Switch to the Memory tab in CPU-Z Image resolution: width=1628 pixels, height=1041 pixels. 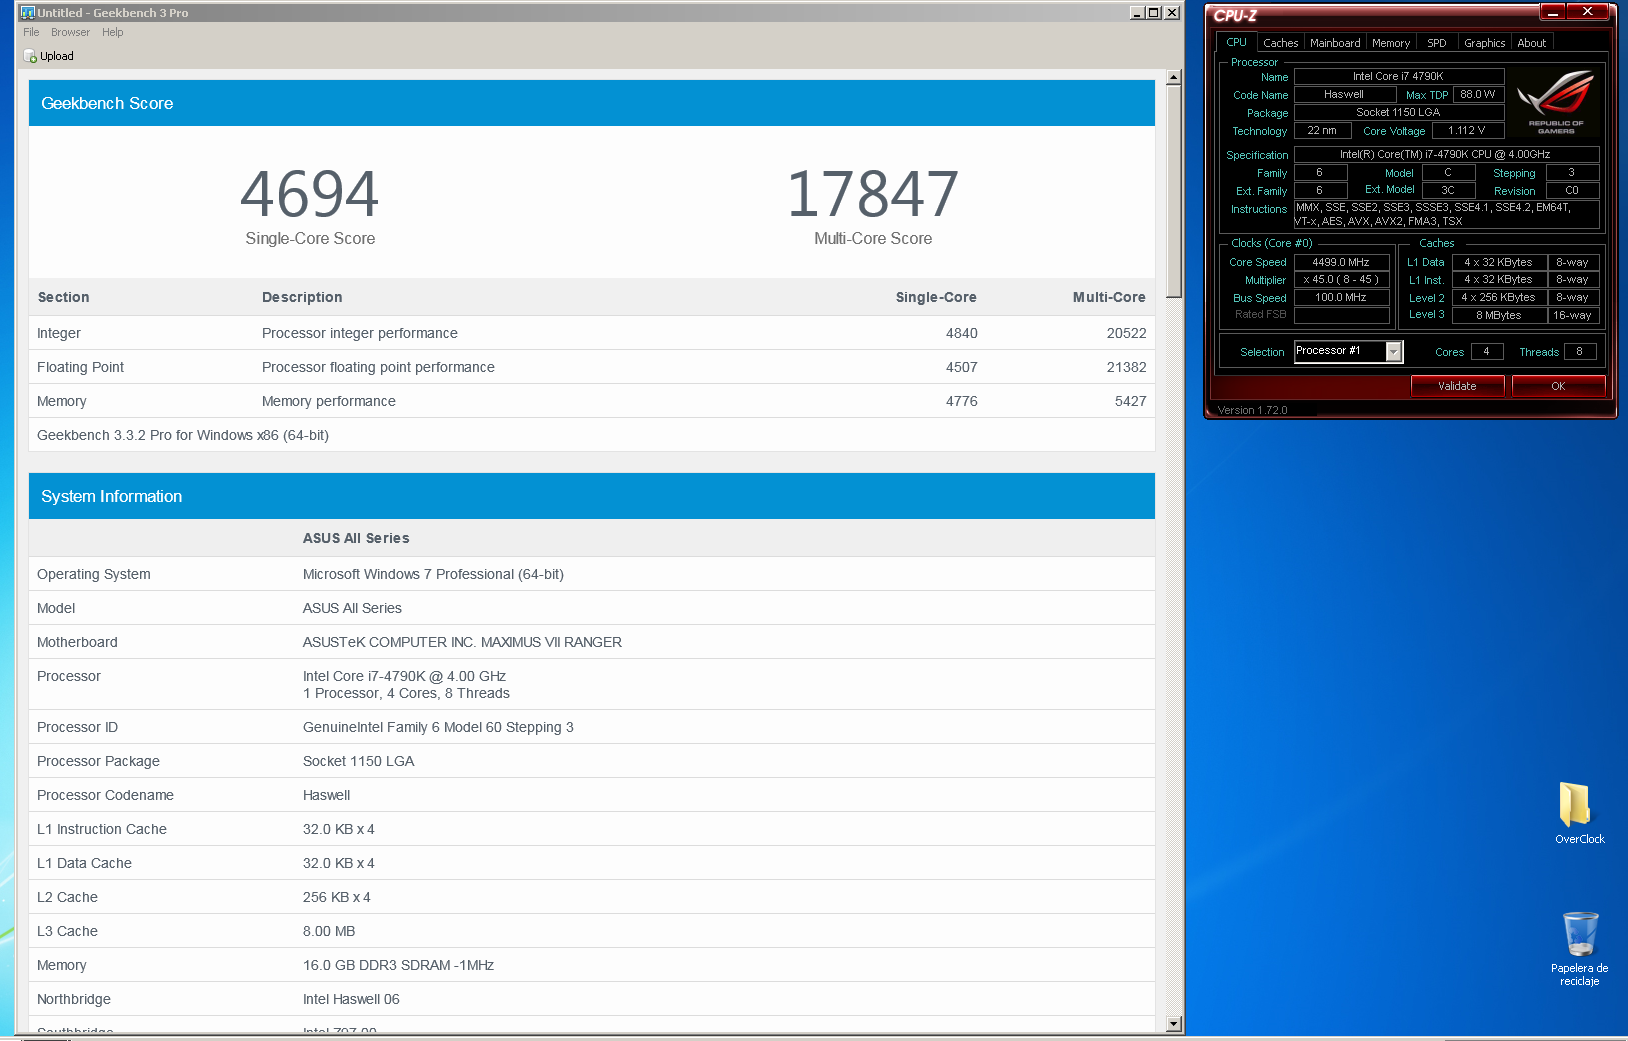[1390, 43]
